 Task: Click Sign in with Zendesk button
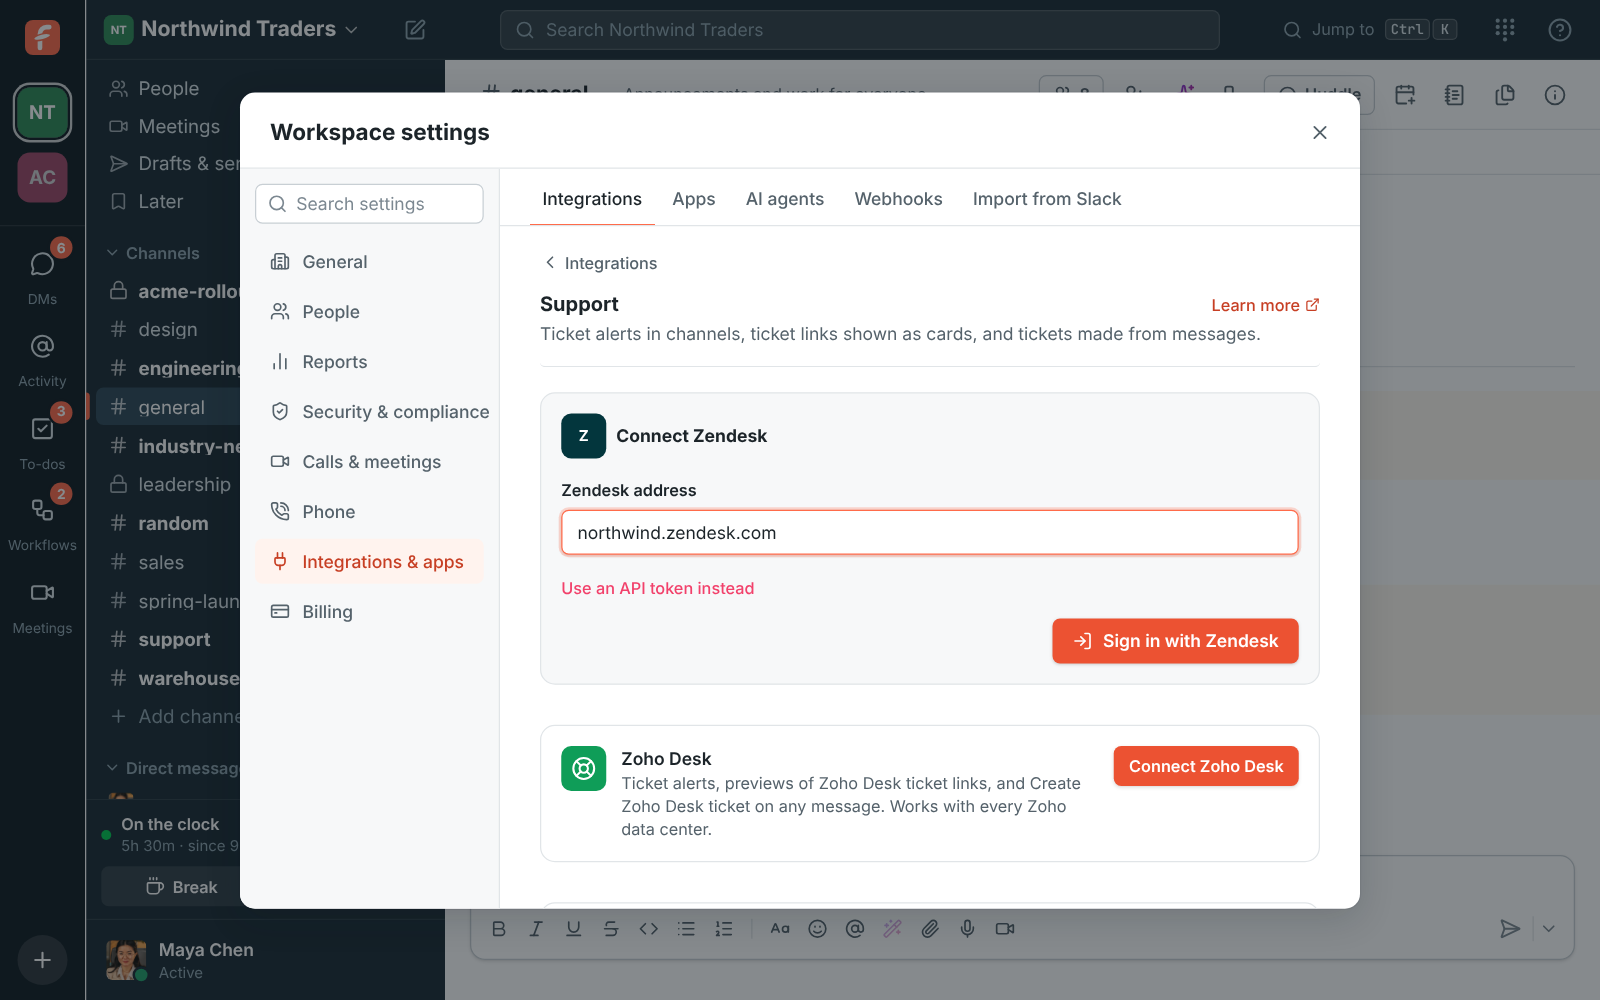[x=1175, y=641]
